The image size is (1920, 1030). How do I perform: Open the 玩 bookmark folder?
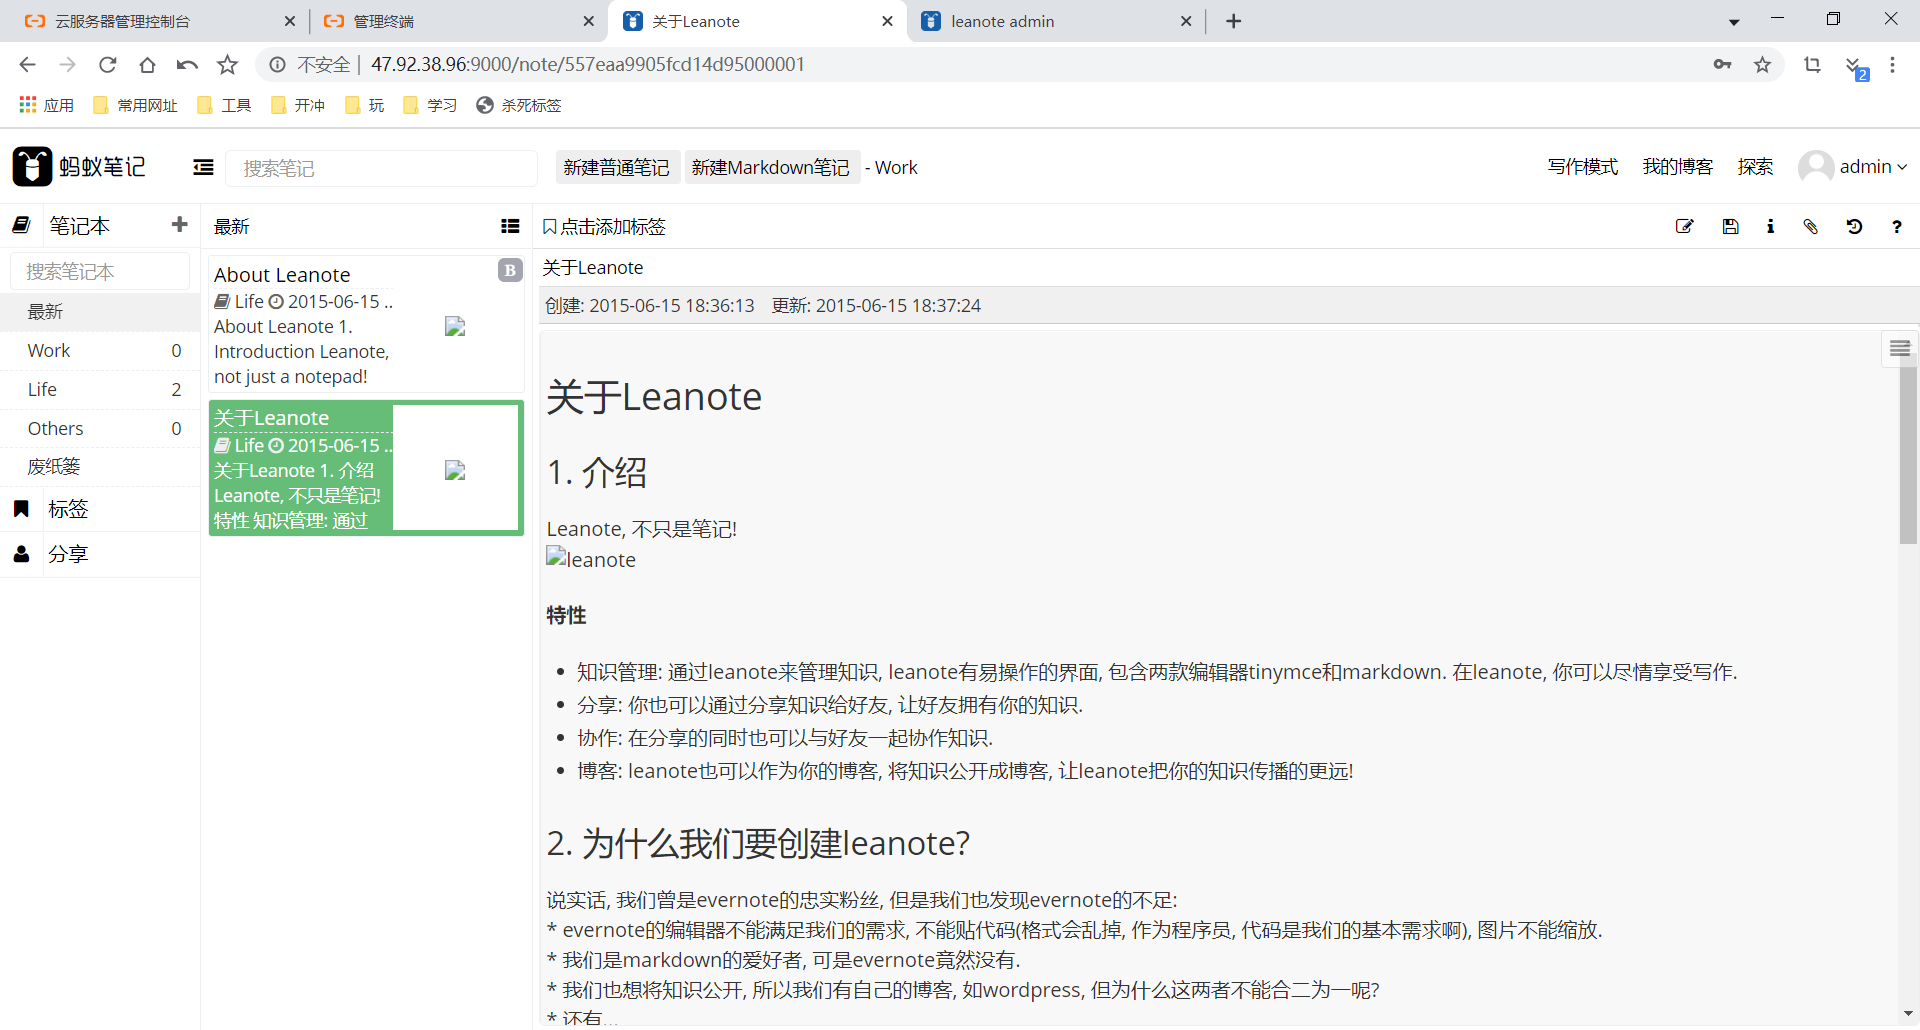tap(364, 105)
